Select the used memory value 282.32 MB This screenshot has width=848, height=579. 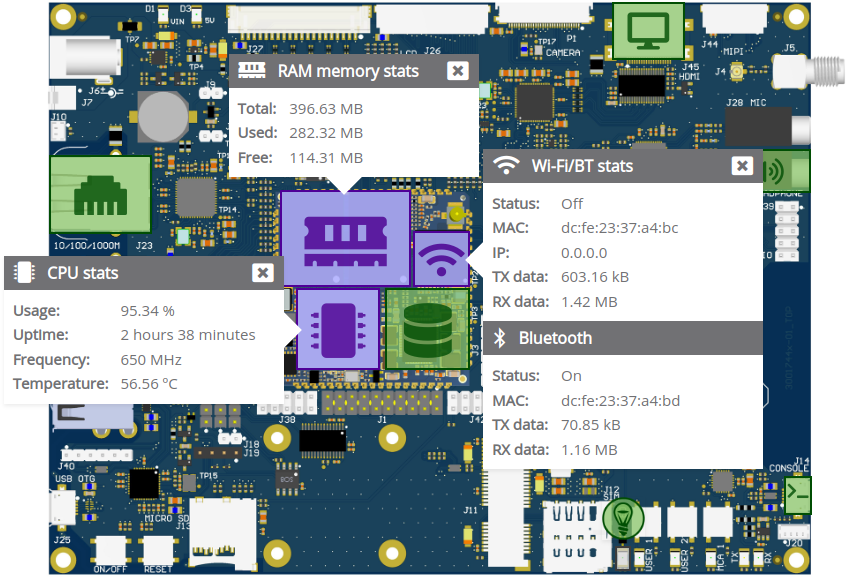click(x=326, y=133)
